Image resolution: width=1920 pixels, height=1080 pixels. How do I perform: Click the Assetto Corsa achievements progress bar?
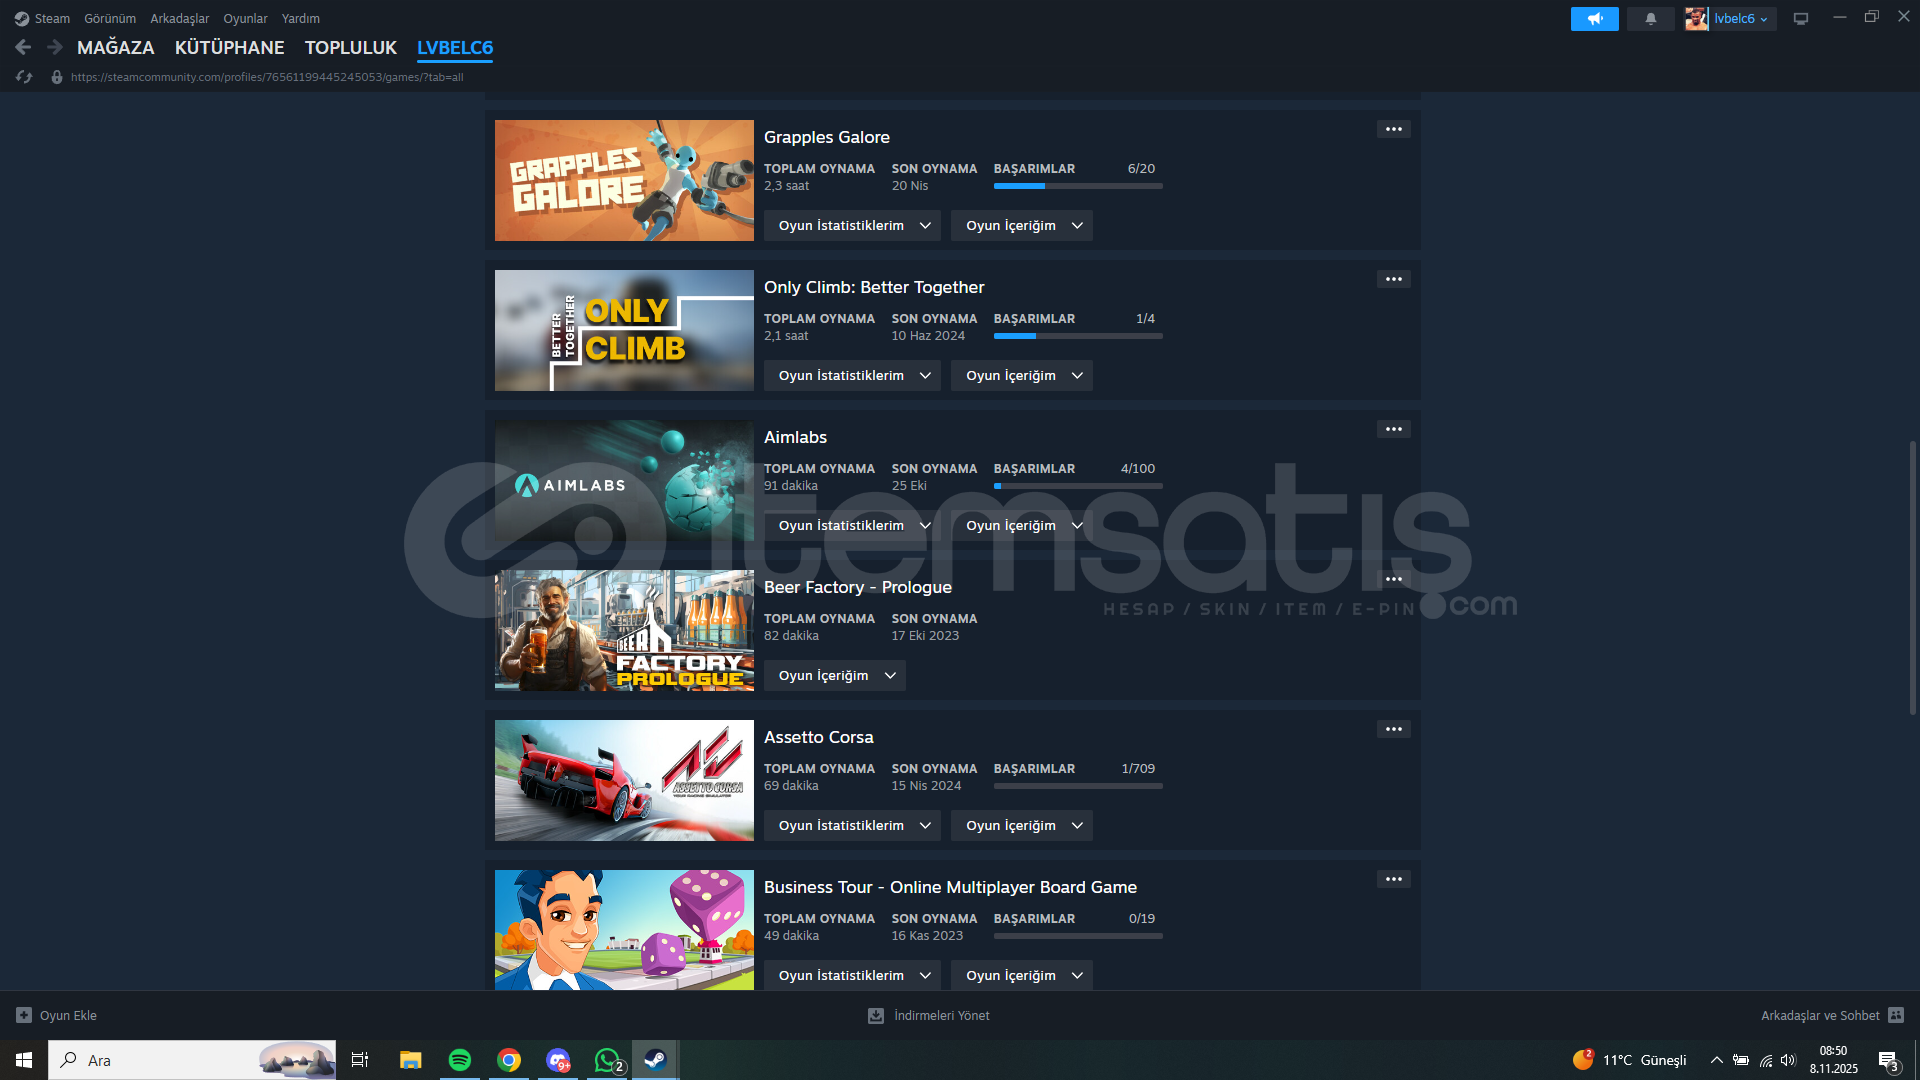coord(1077,786)
